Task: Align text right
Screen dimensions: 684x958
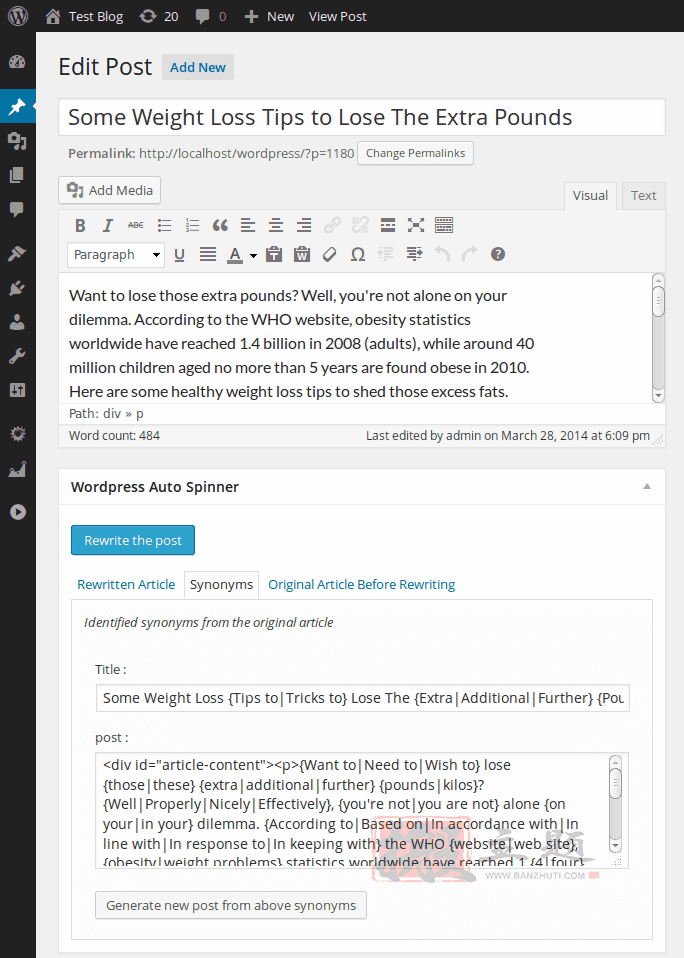Action: [304, 225]
